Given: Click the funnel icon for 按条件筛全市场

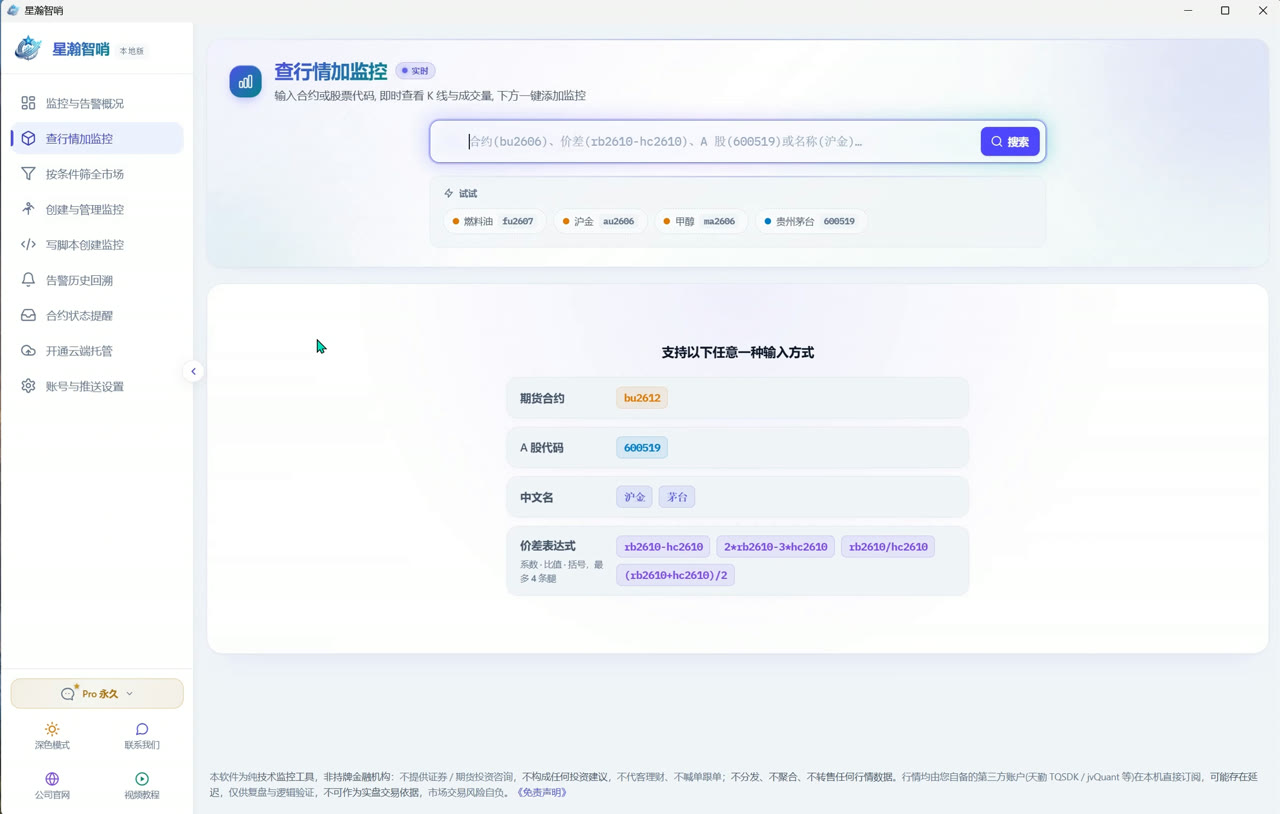Looking at the screenshot, I should pos(28,174).
